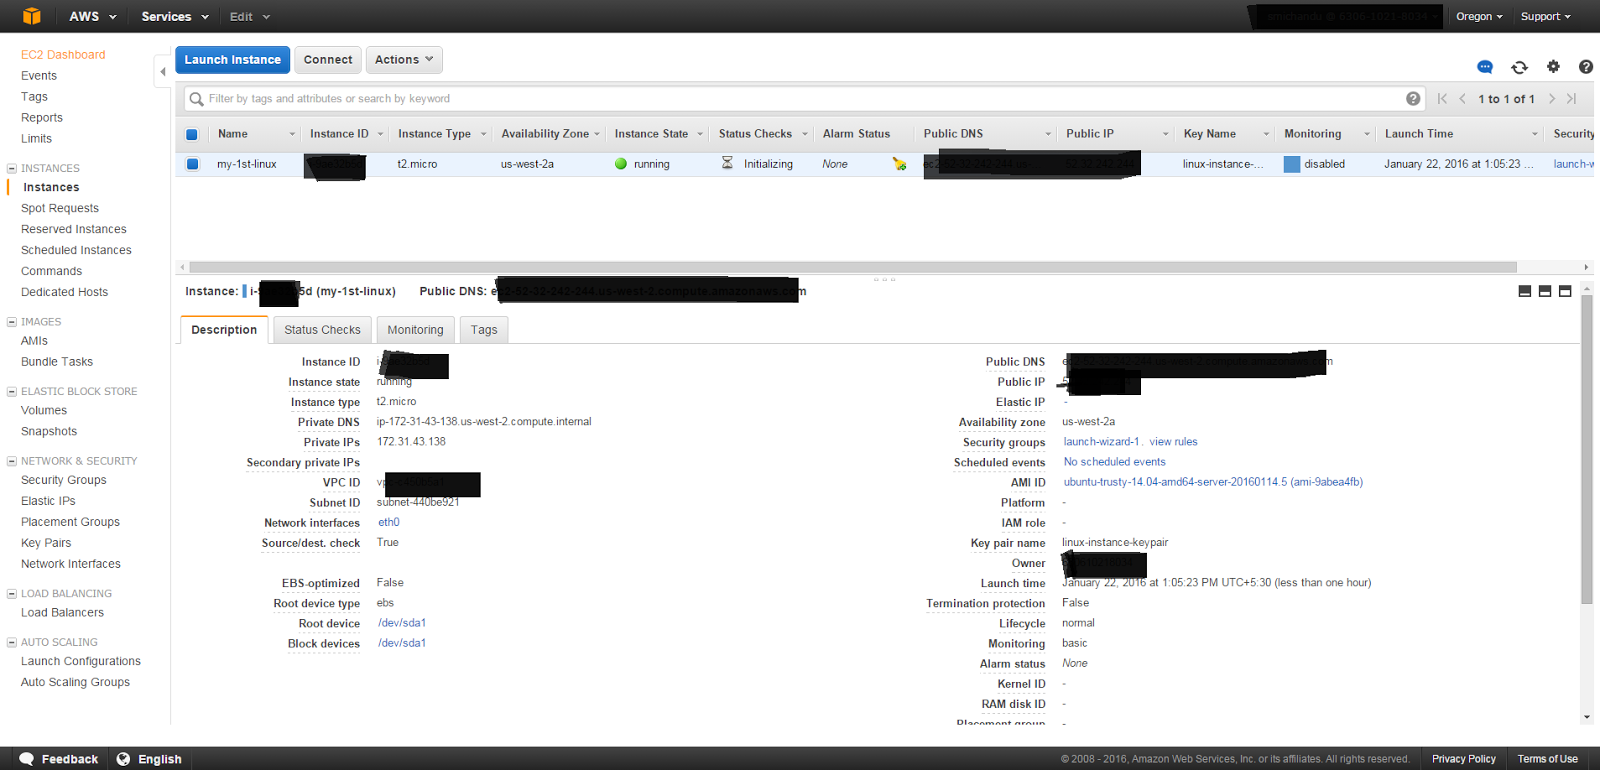
Task: Split the details pane layout icon
Action: tap(1545, 291)
